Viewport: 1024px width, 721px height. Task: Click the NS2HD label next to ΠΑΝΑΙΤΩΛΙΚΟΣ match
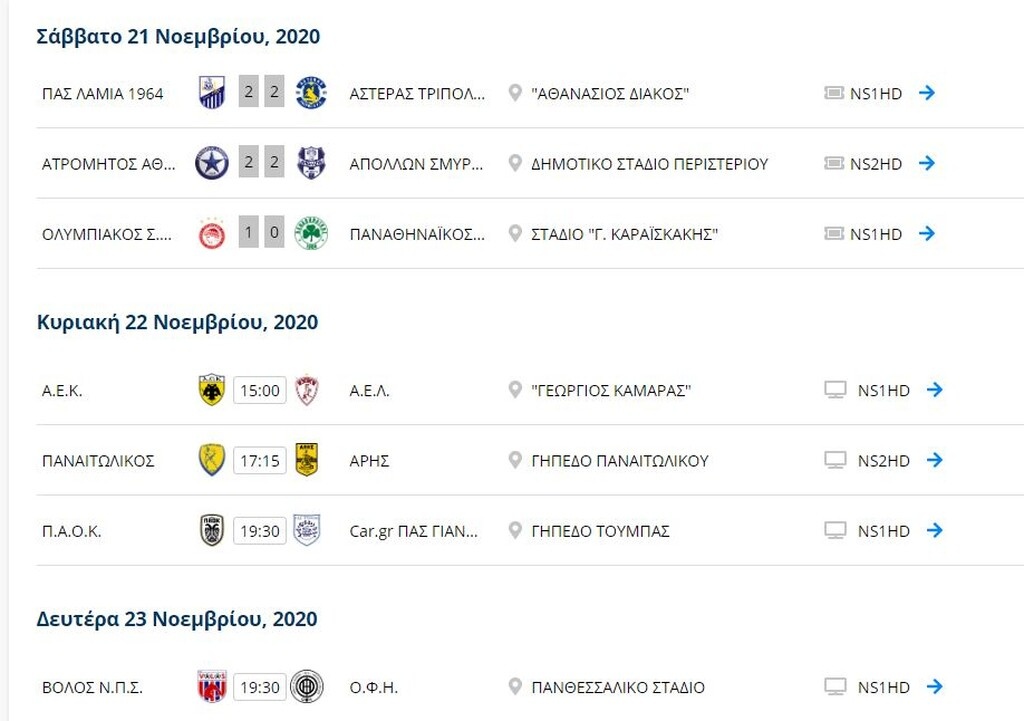[x=885, y=461]
